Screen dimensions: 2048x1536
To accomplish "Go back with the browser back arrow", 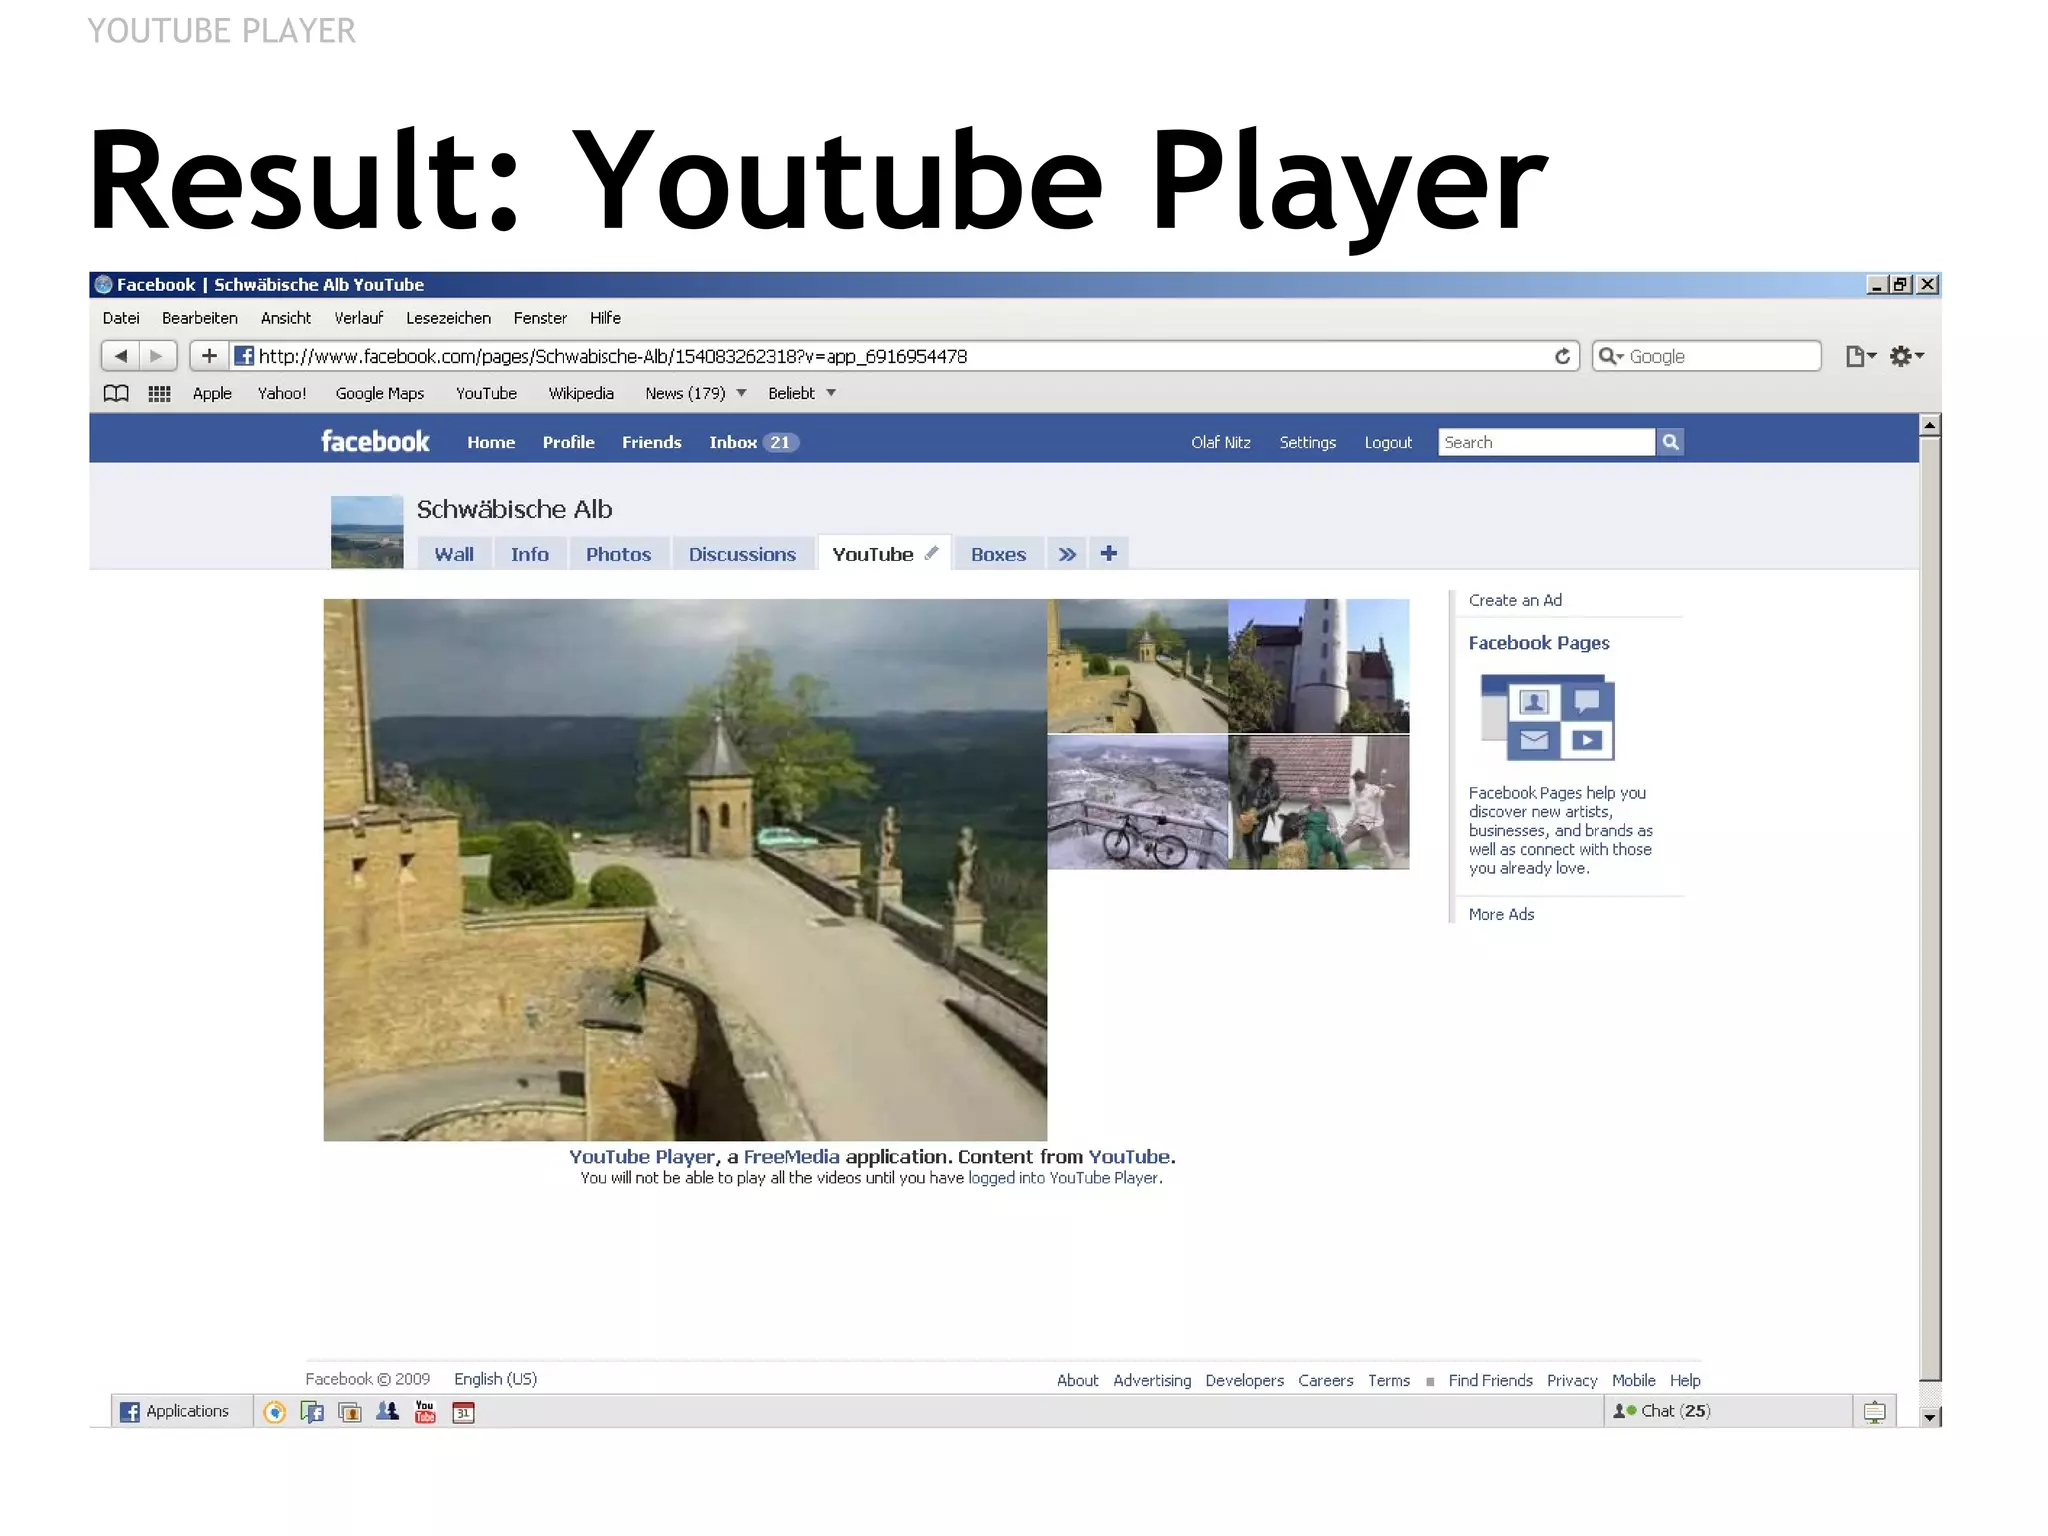I will click(x=120, y=356).
